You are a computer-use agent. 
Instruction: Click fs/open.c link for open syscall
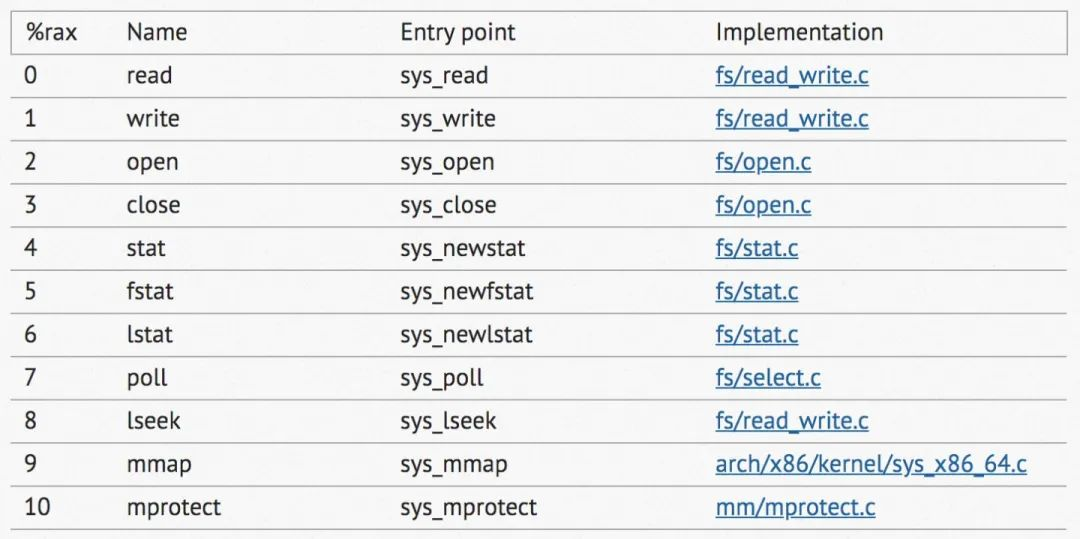762,162
